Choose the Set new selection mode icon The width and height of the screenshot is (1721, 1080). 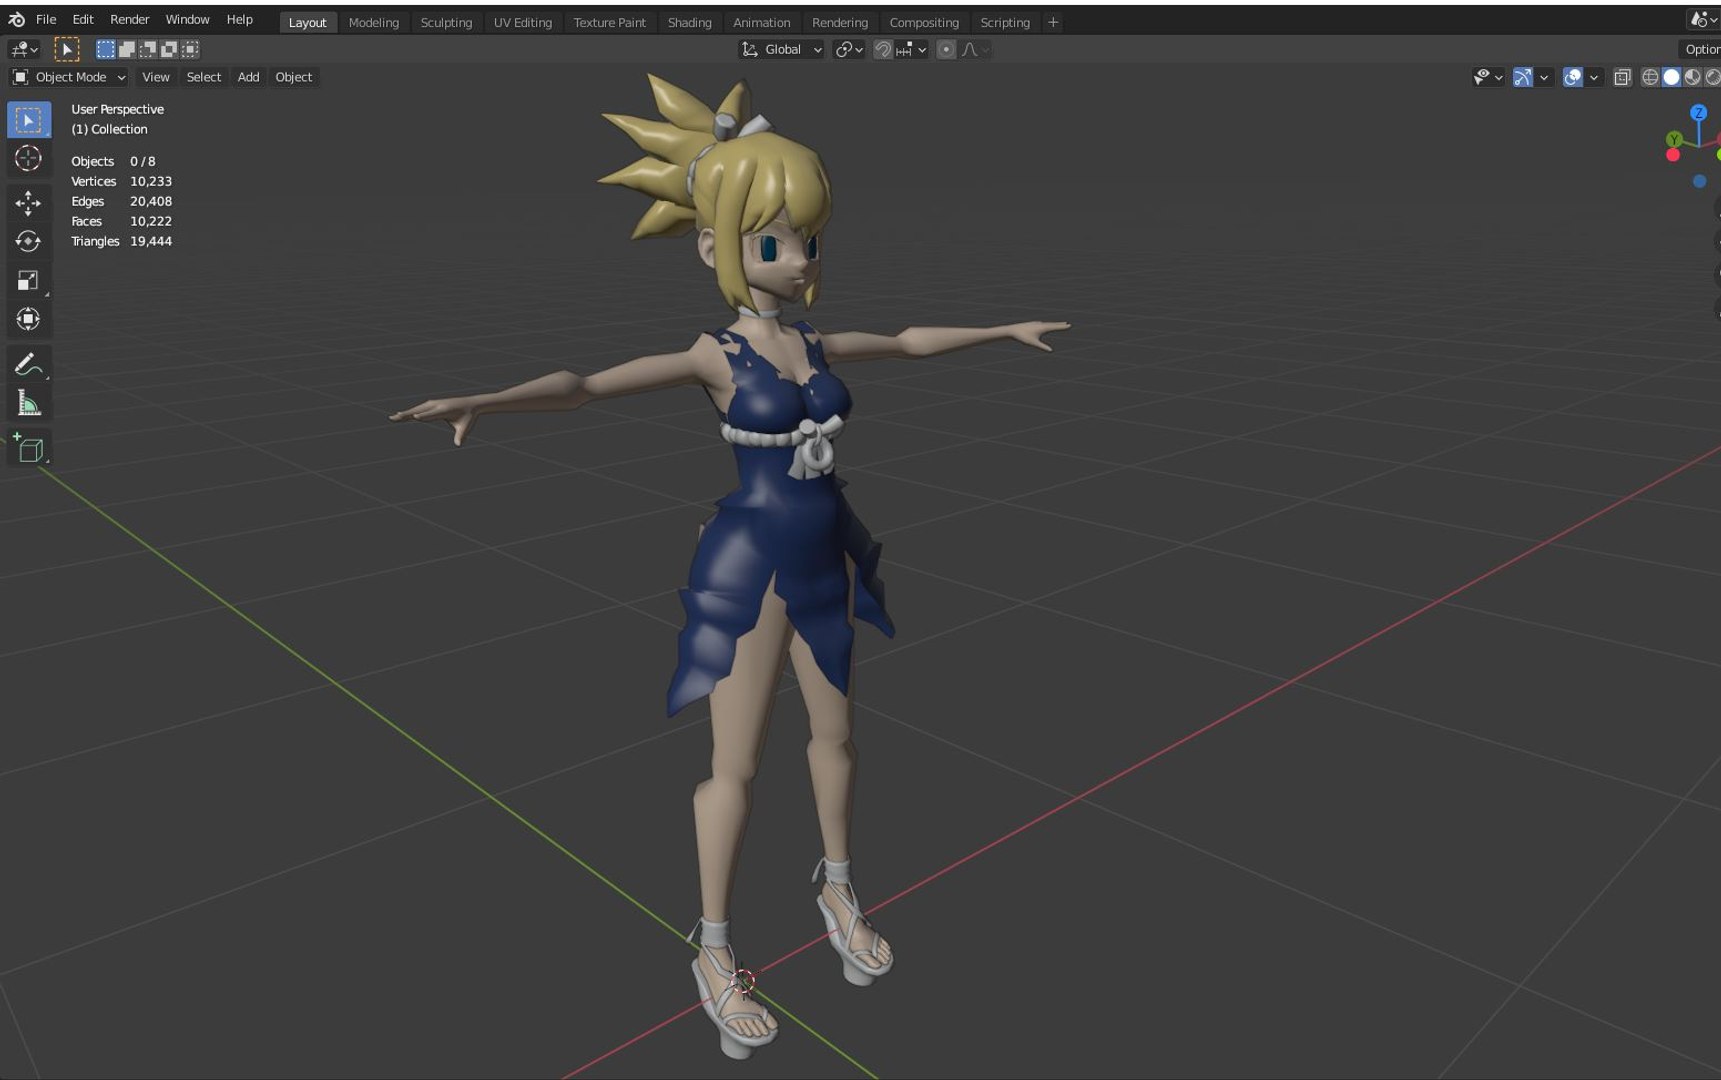click(x=105, y=49)
